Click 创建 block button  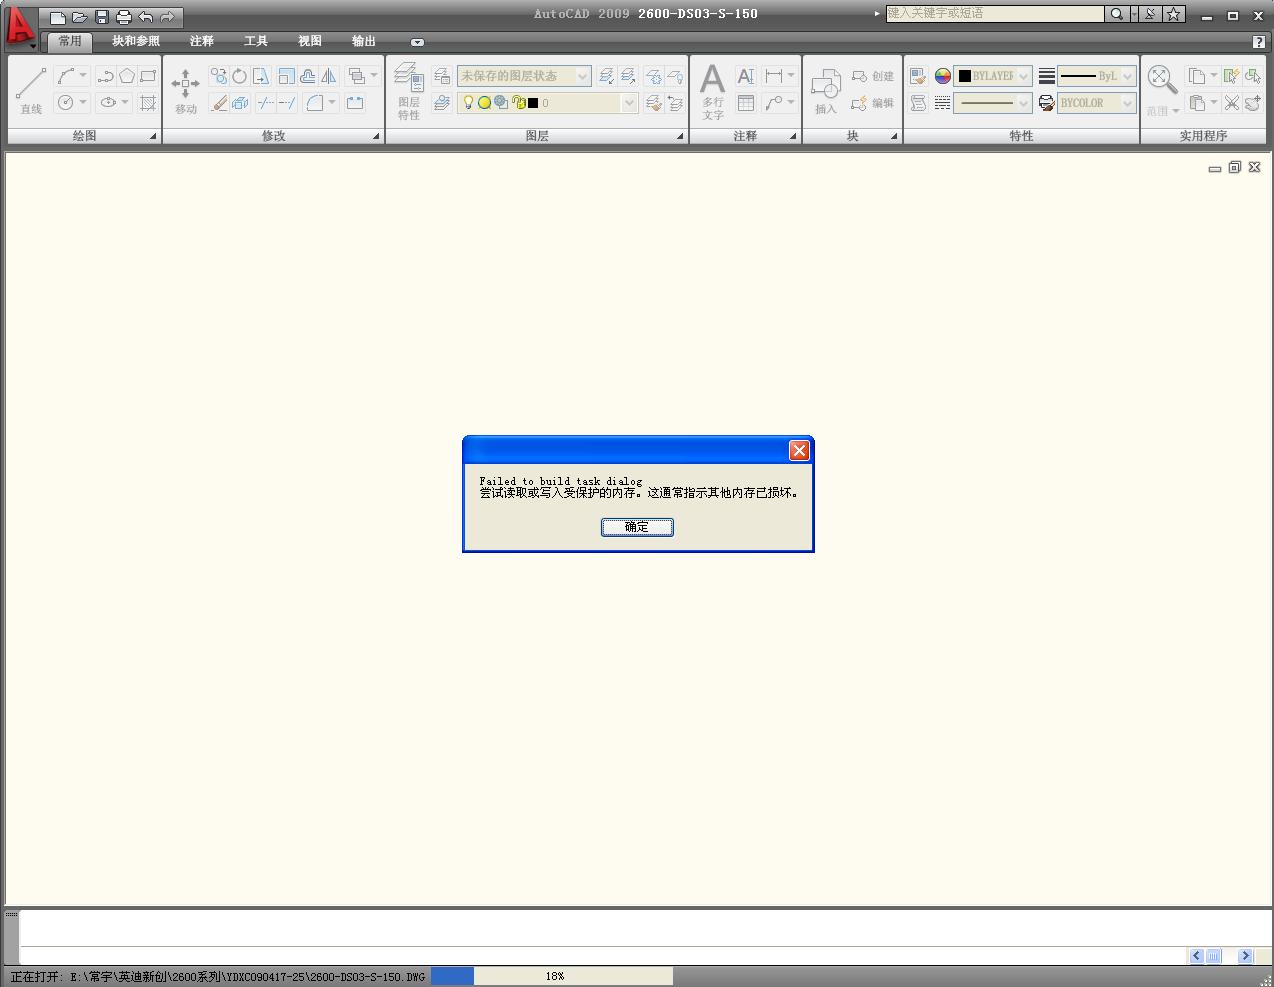click(872, 76)
